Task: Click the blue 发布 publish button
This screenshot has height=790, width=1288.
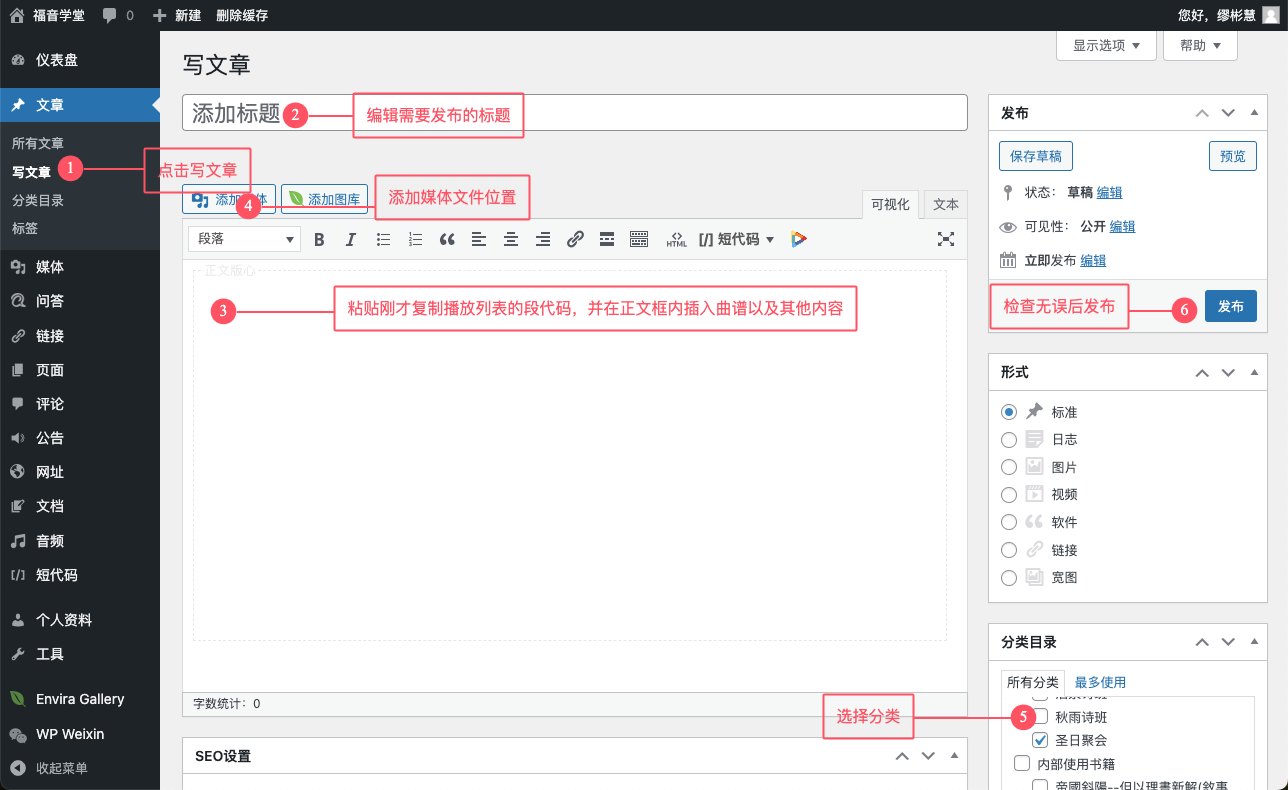Action: (1231, 306)
